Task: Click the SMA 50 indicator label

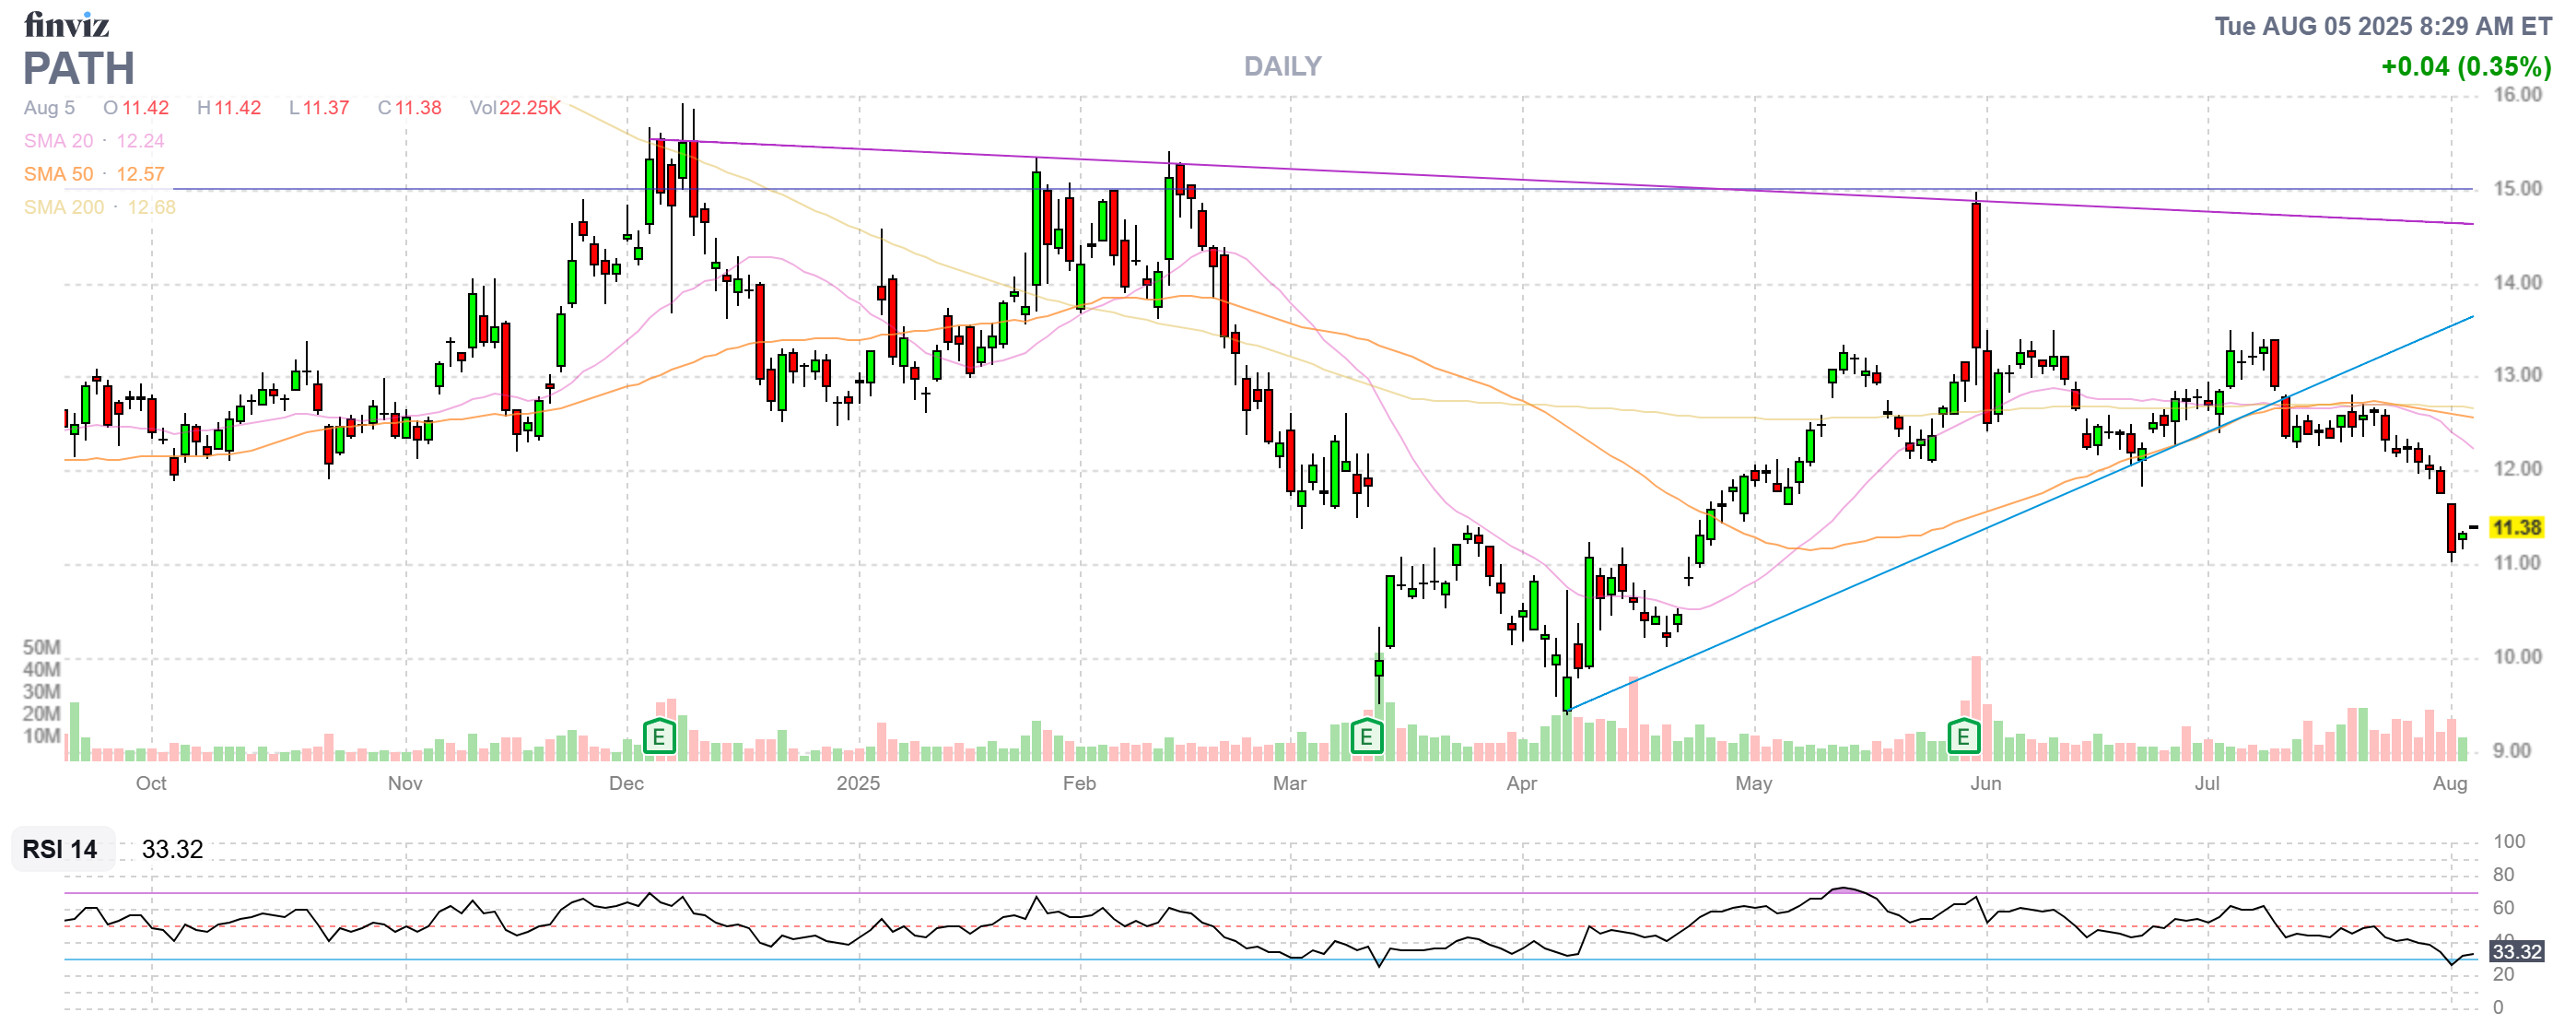Action: (x=58, y=174)
